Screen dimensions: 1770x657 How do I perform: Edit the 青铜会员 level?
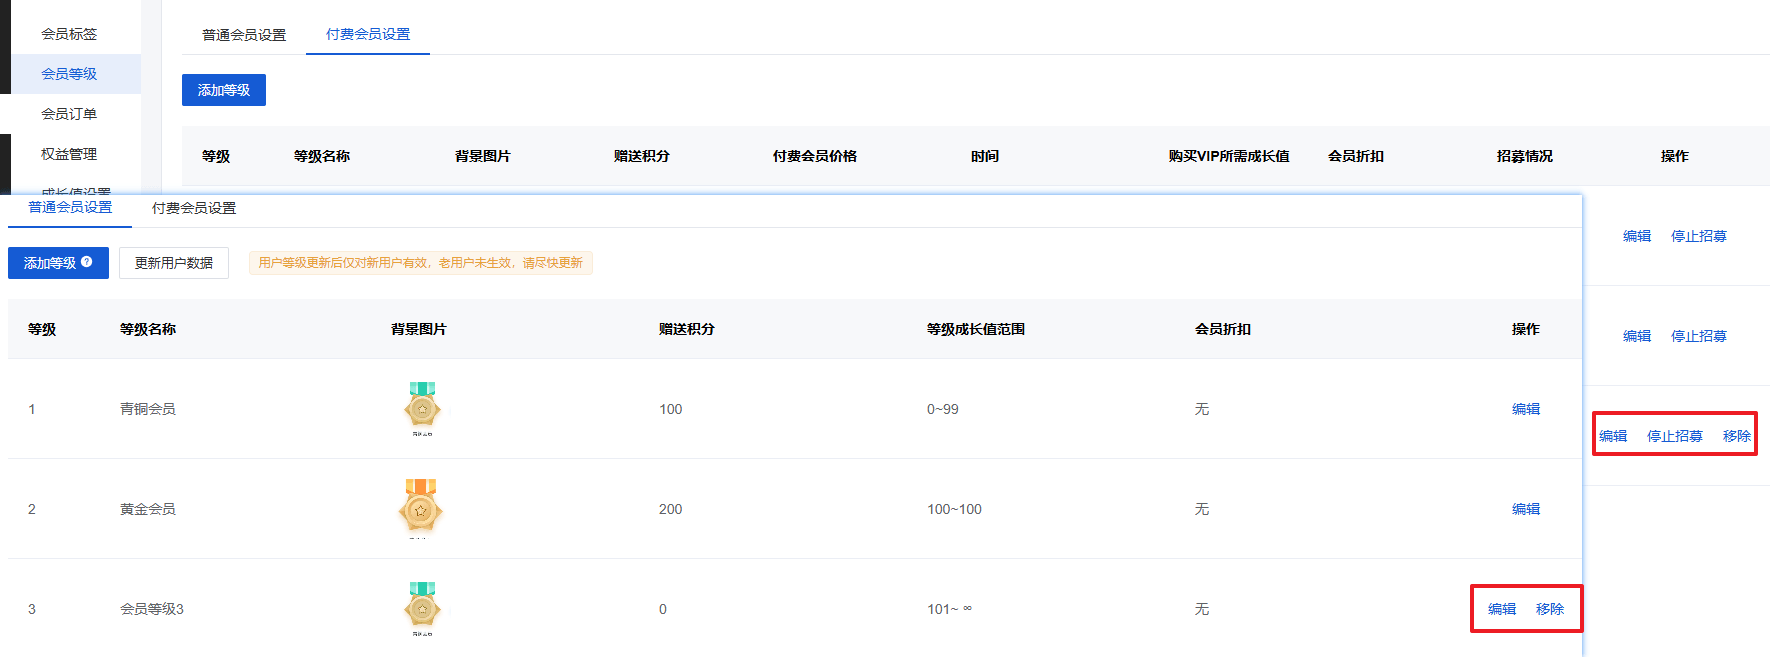coord(1526,409)
